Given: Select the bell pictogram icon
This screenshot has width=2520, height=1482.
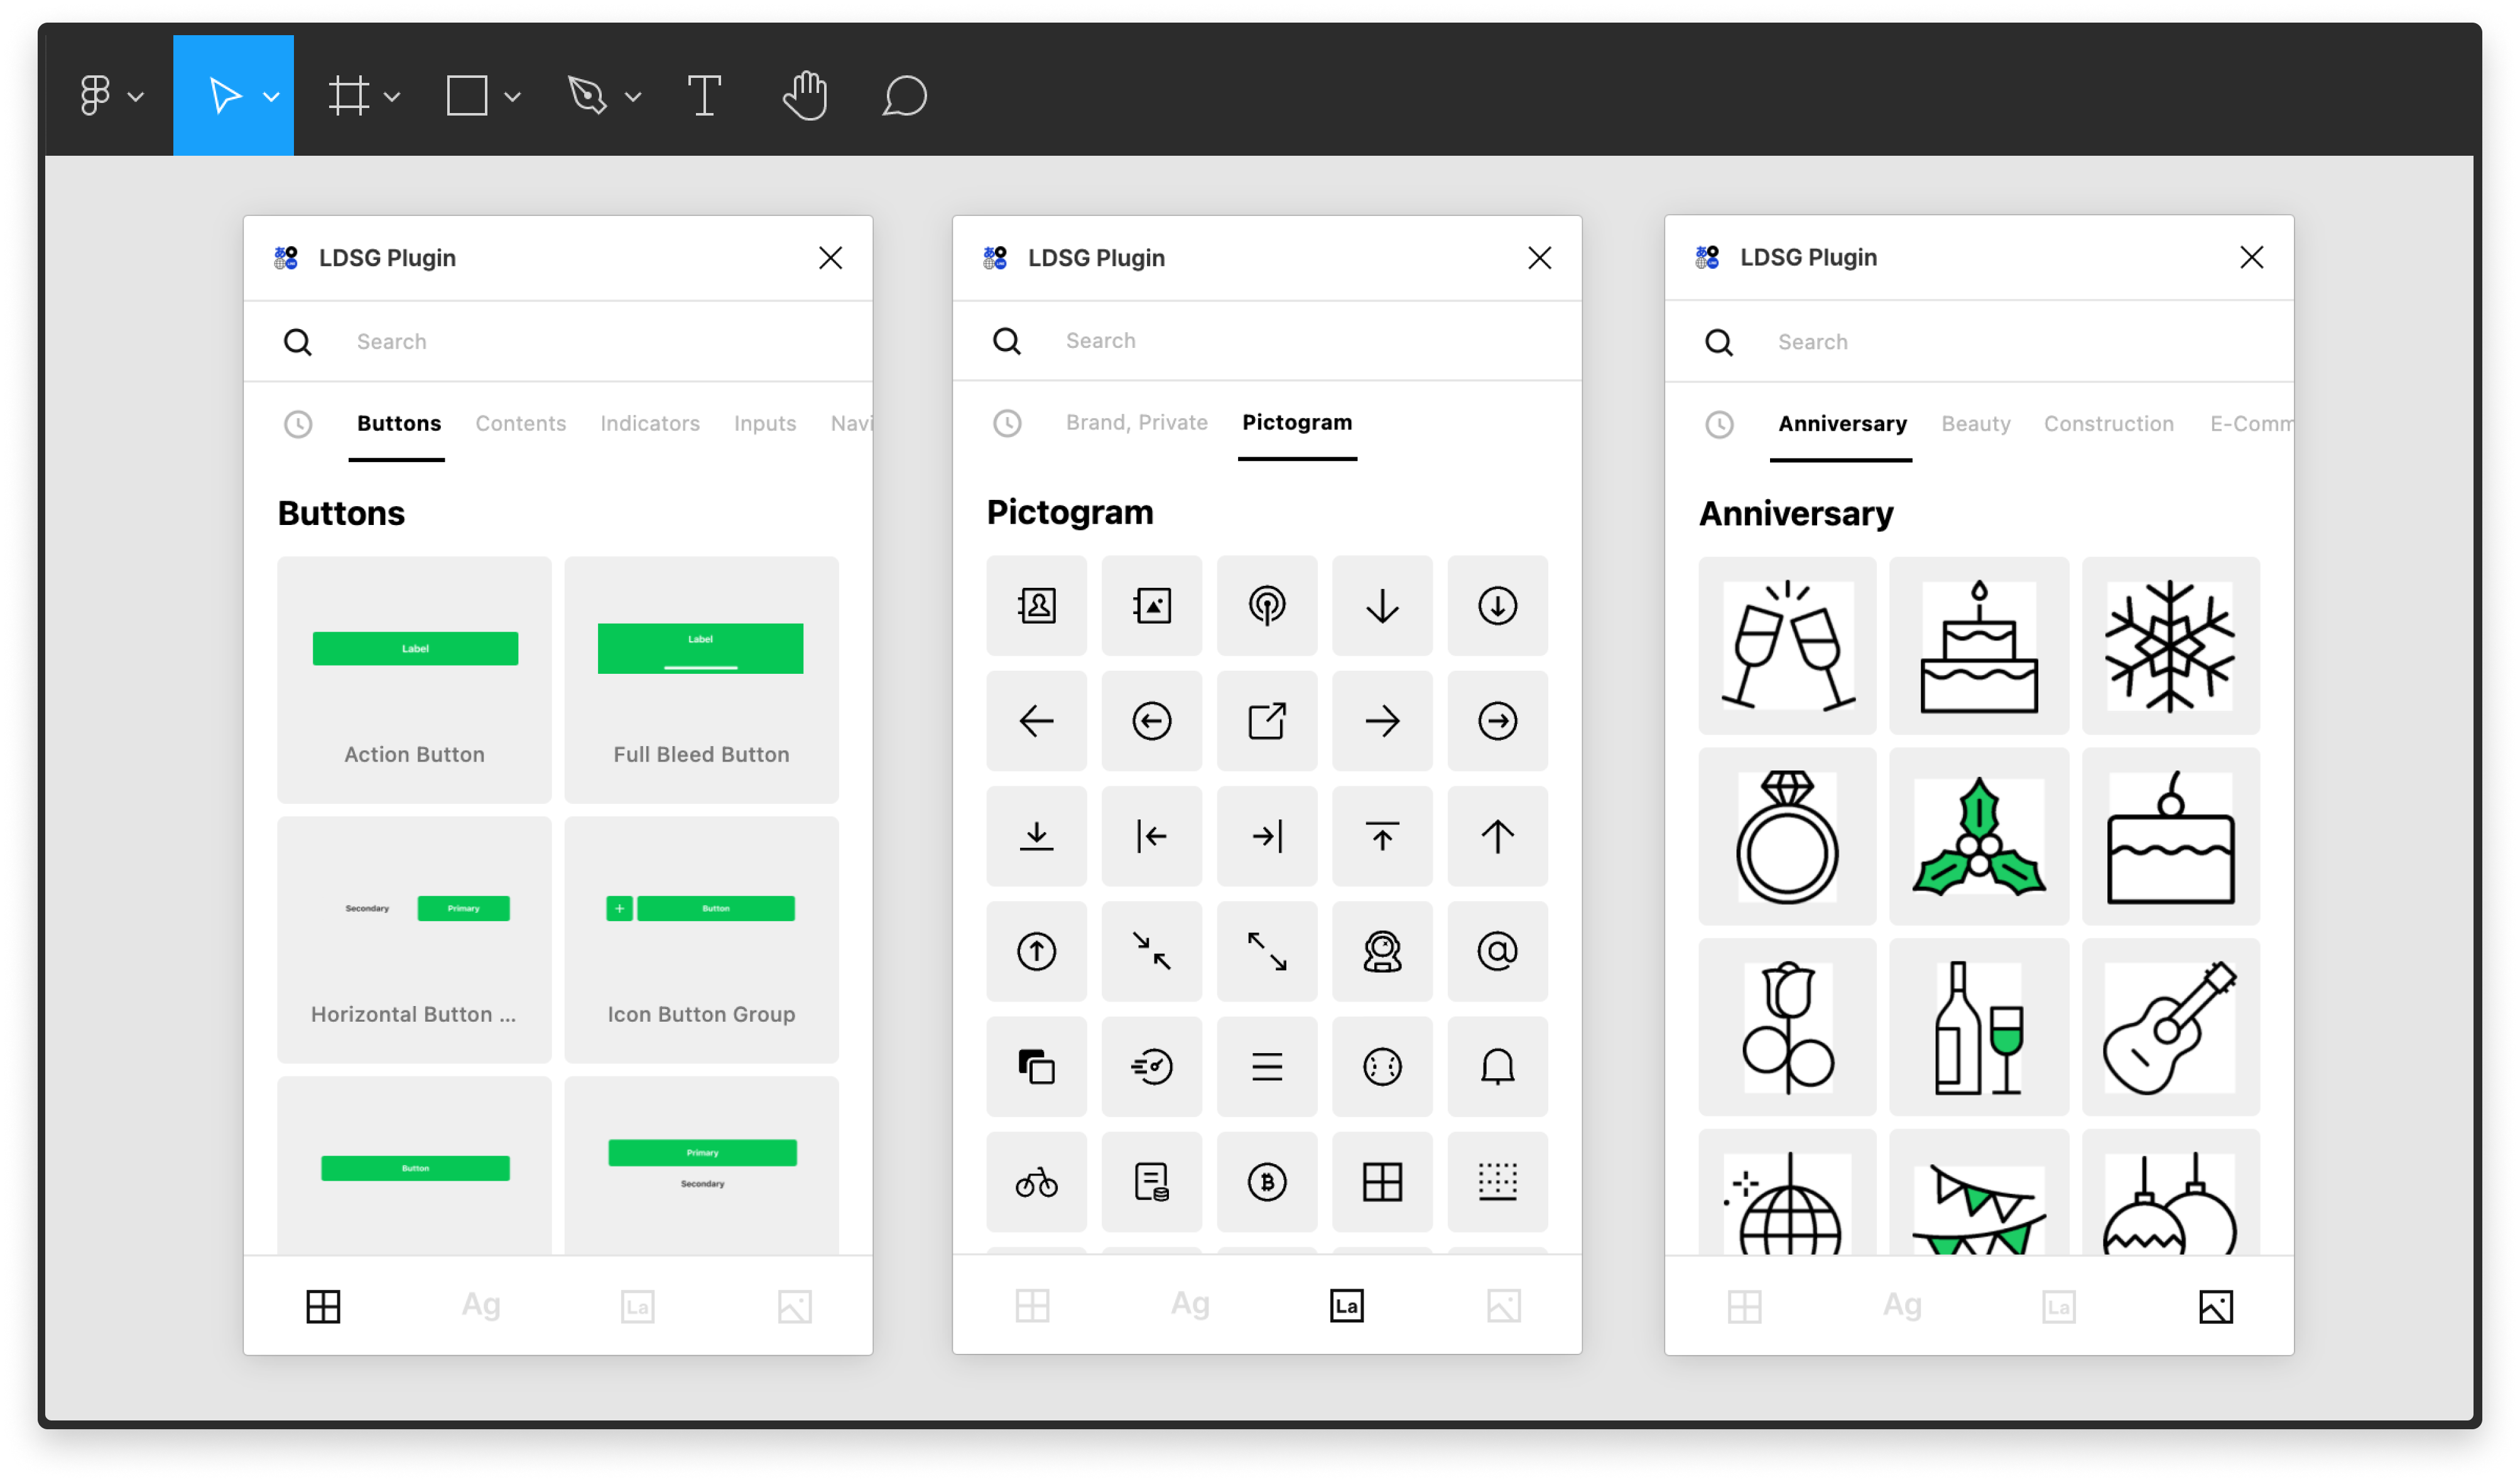Looking at the screenshot, I should pos(1497,1067).
